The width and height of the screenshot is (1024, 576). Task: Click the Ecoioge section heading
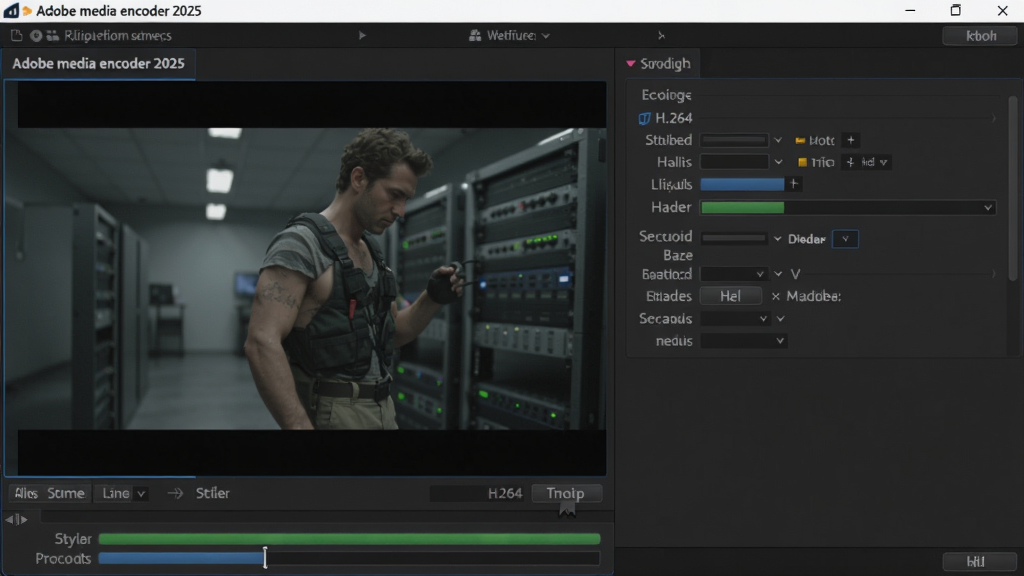click(x=666, y=95)
